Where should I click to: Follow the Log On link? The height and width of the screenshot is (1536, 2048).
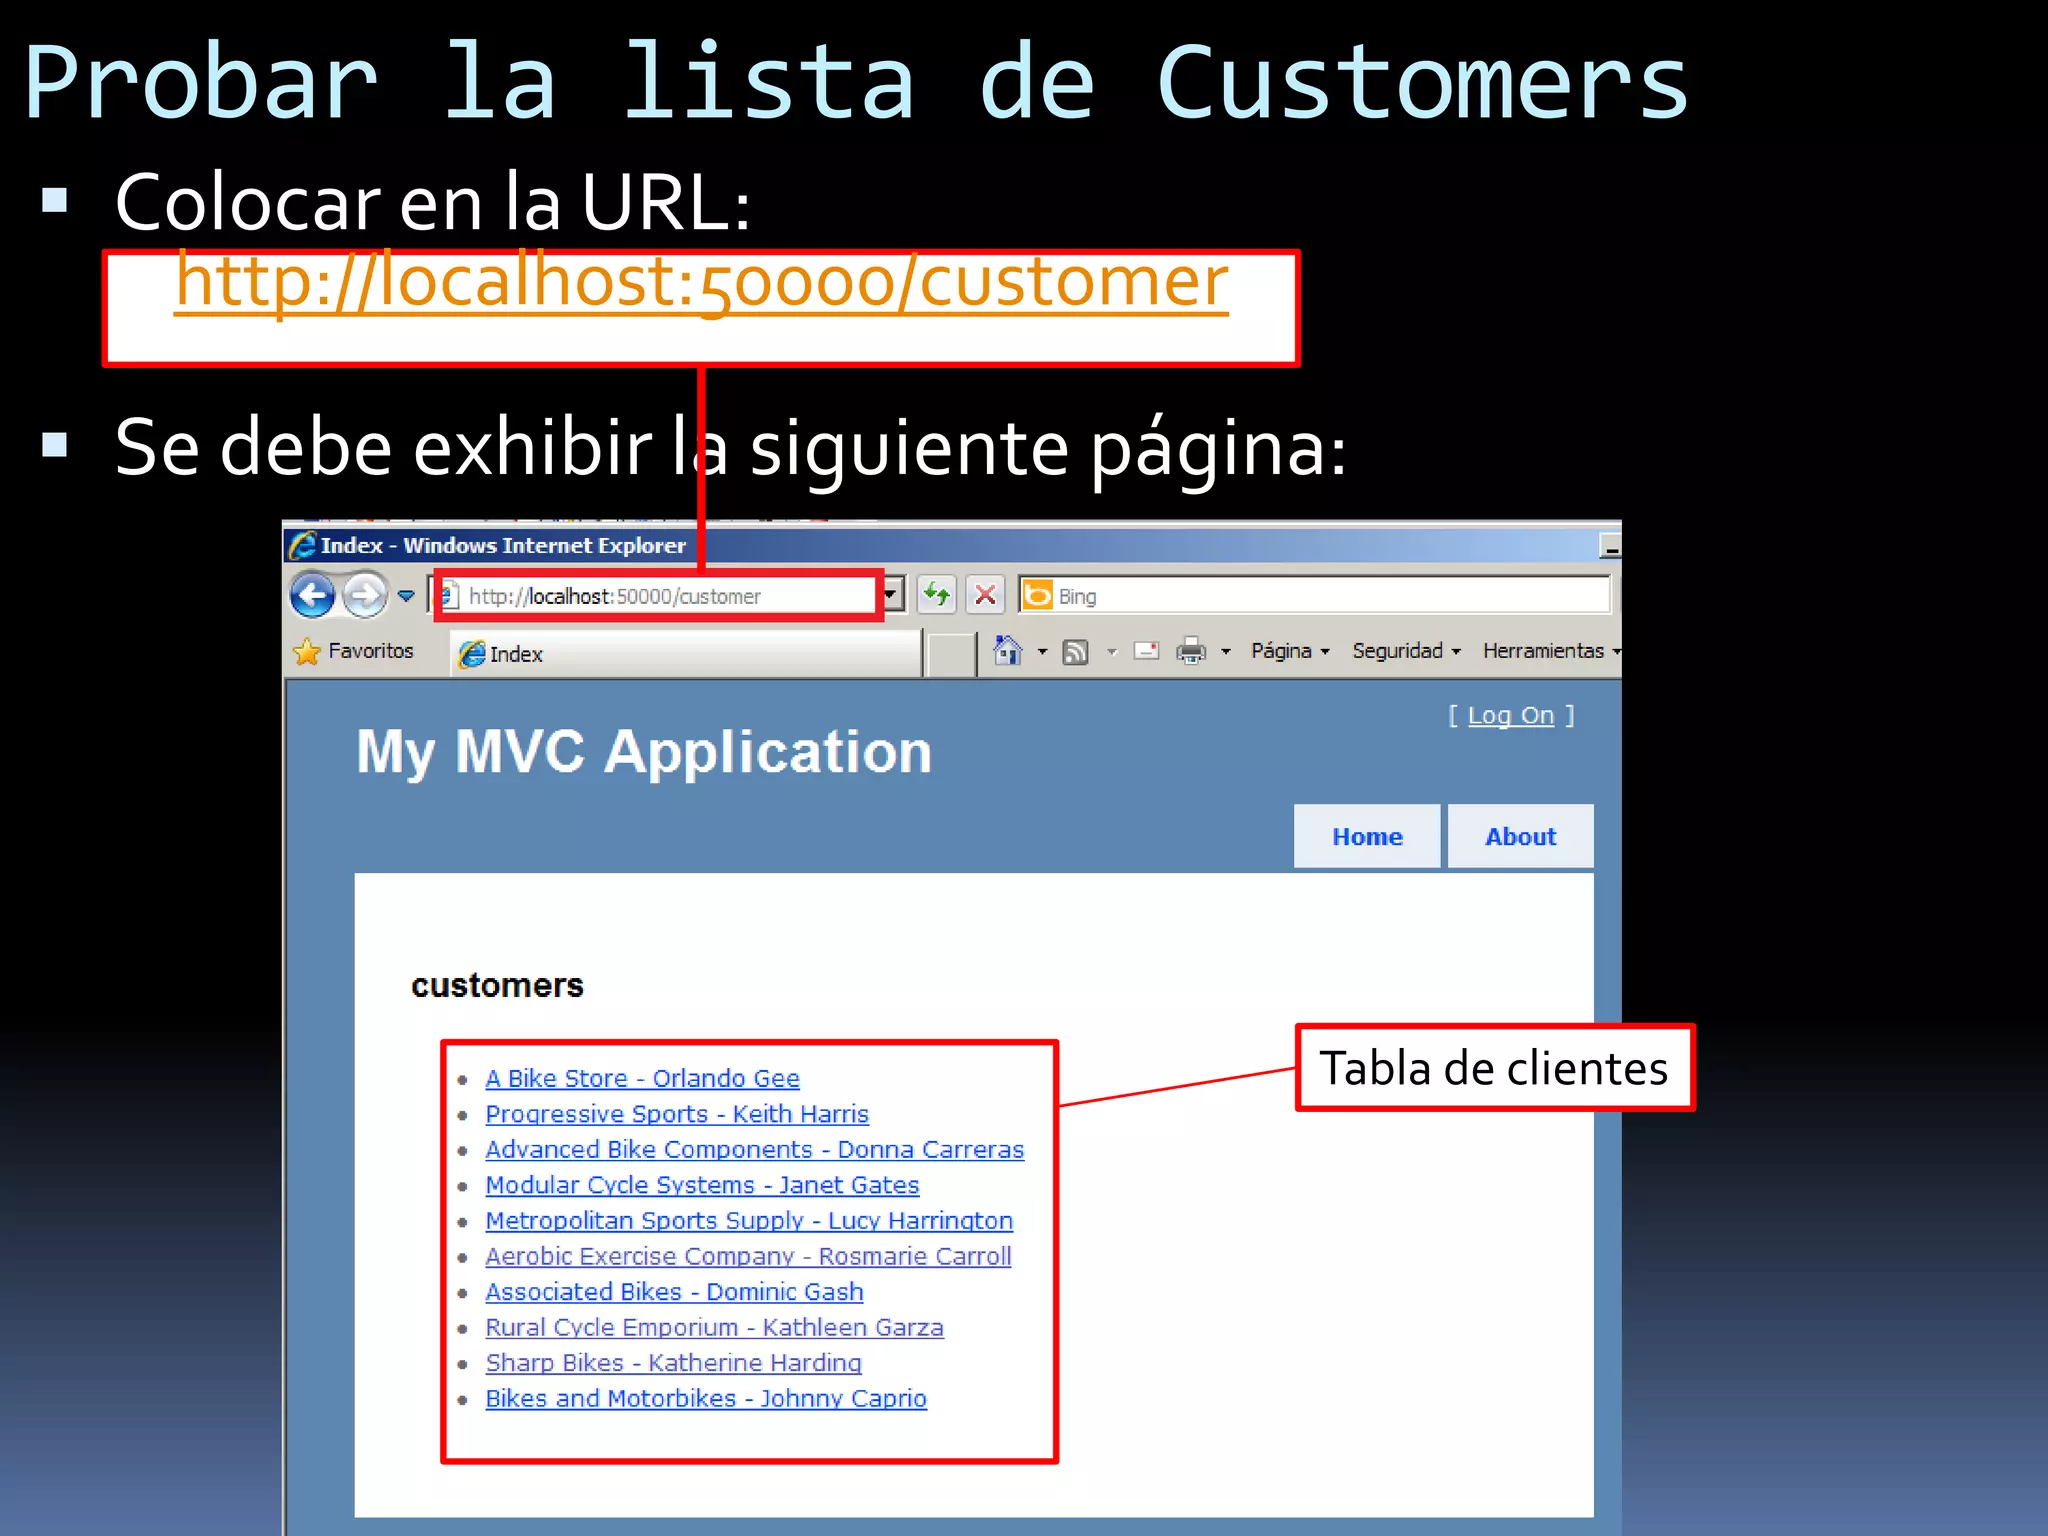1510,715
